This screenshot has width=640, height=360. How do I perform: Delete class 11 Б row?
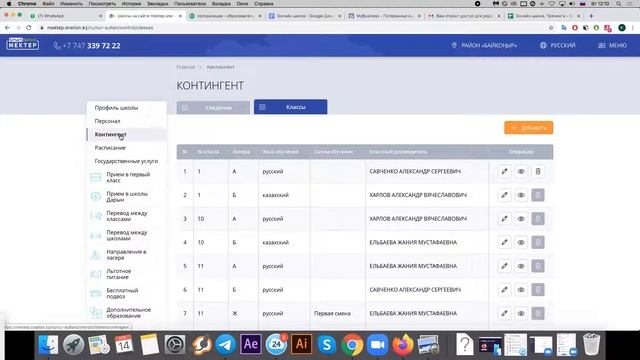tap(538, 290)
